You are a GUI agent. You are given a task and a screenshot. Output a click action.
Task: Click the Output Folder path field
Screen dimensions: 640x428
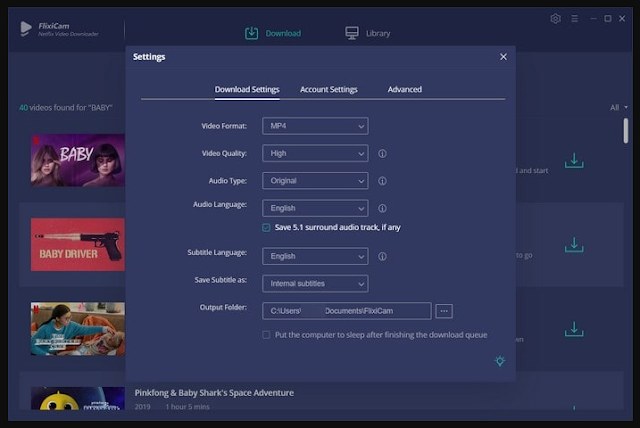pyautogui.click(x=347, y=311)
